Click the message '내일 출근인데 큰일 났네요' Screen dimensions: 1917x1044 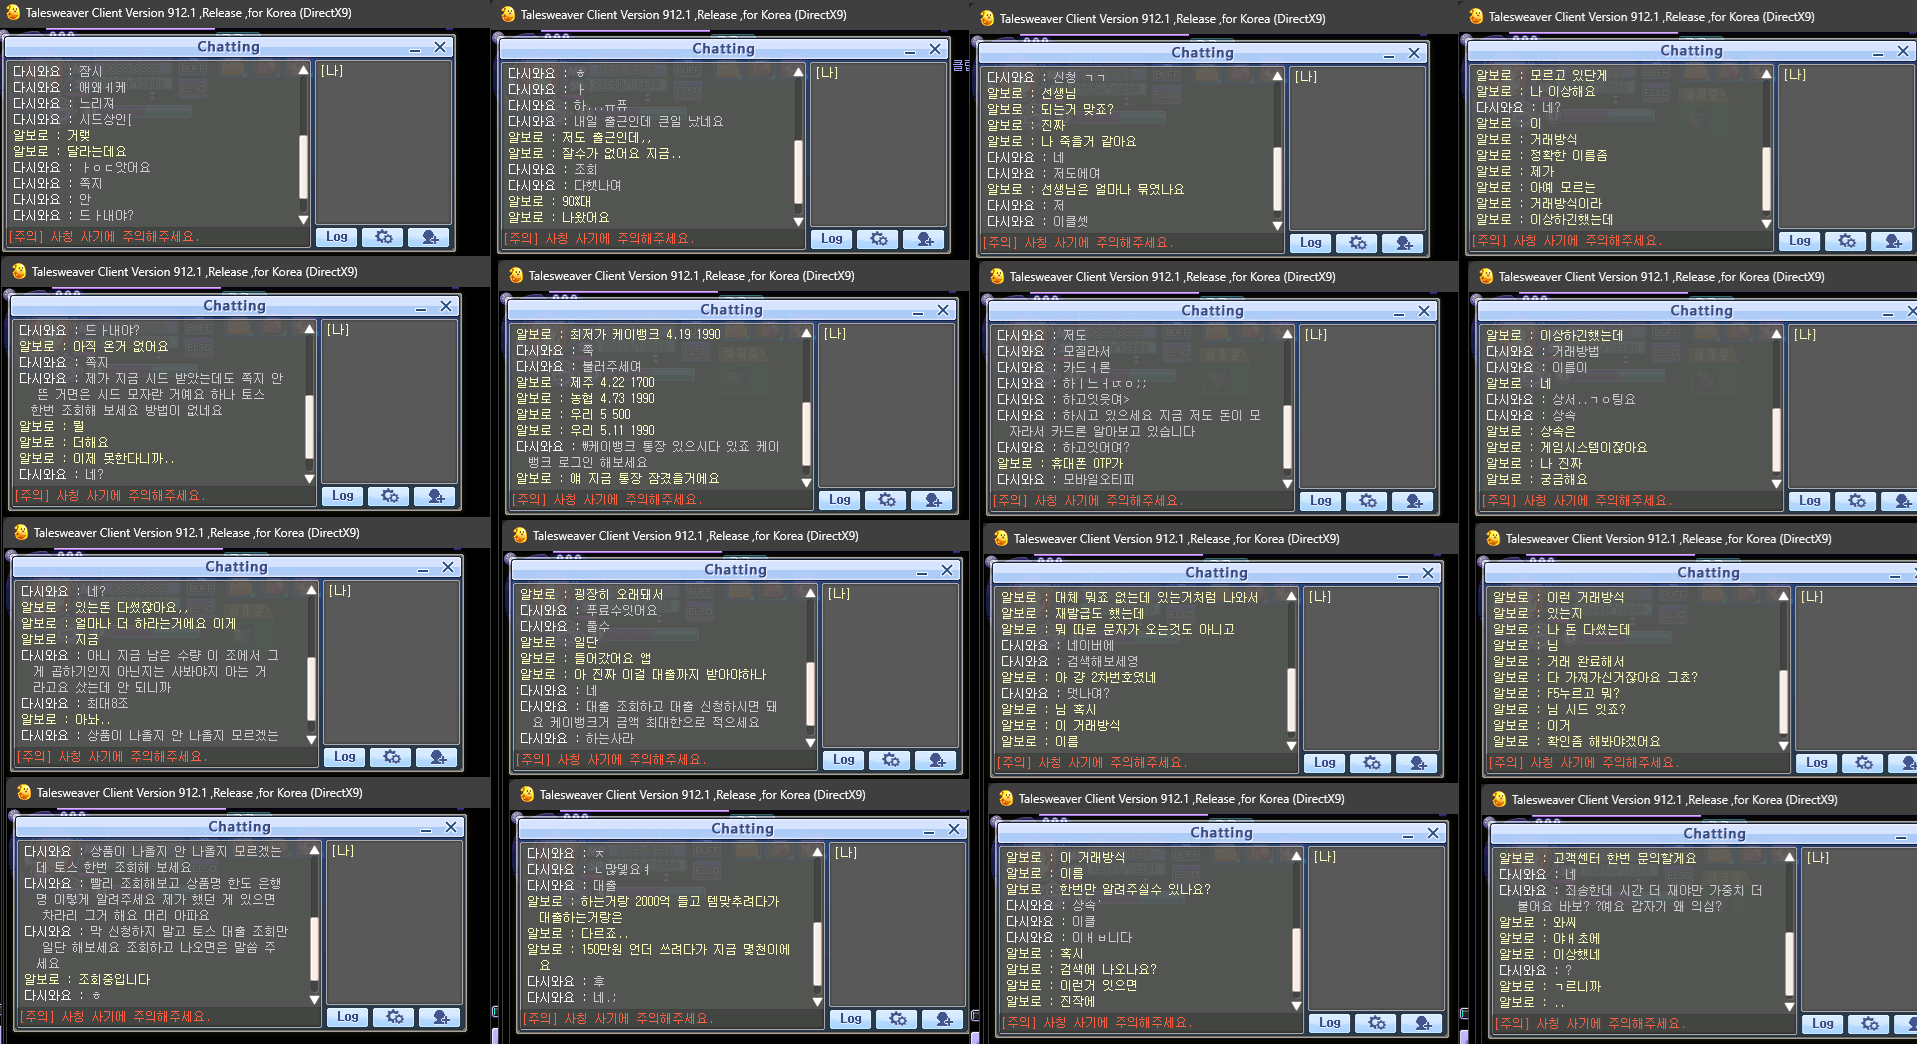click(616, 121)
